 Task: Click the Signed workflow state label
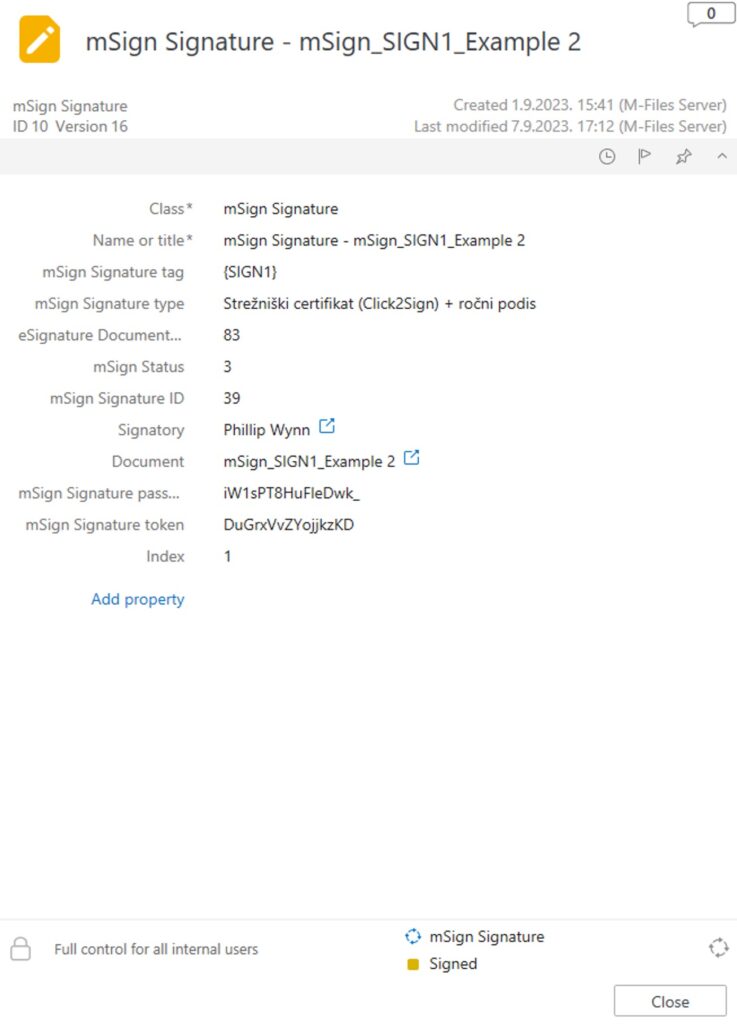tap(453, 964)
